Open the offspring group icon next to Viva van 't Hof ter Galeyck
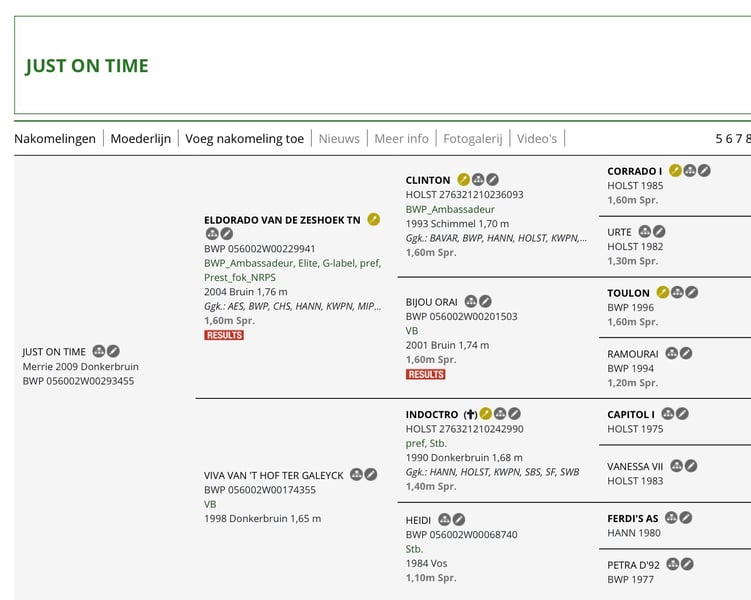The height and width of the screenshot is (600, 751). coord(356,475)
